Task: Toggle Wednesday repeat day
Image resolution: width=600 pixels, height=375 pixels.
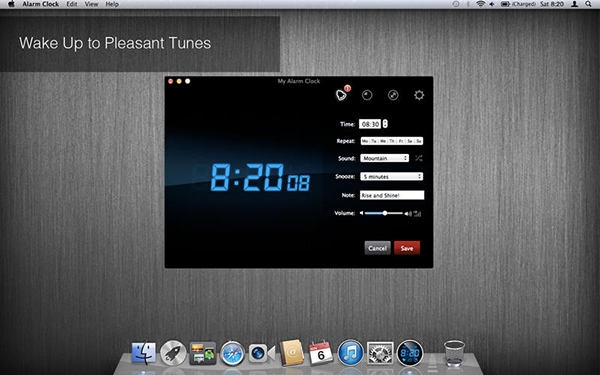Action: tap(382, 141)
